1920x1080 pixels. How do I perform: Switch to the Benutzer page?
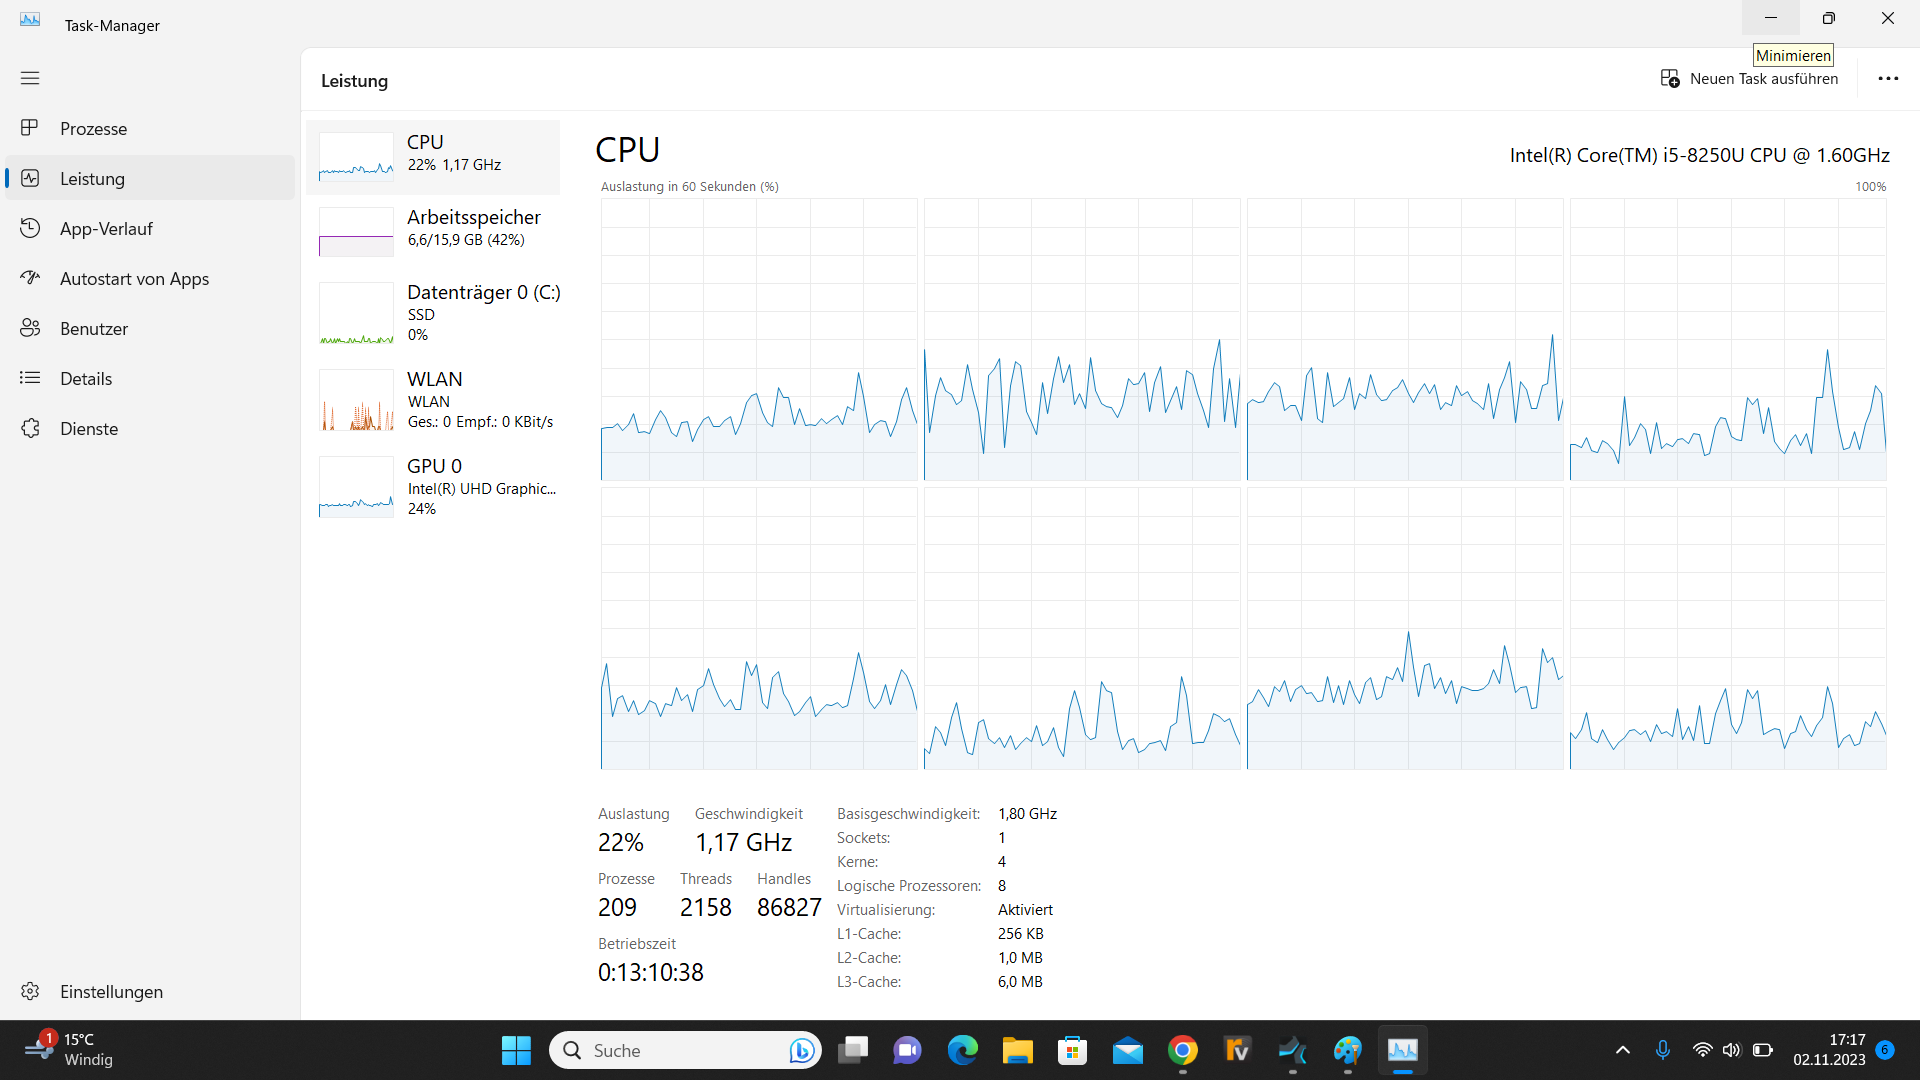(150, 329)
